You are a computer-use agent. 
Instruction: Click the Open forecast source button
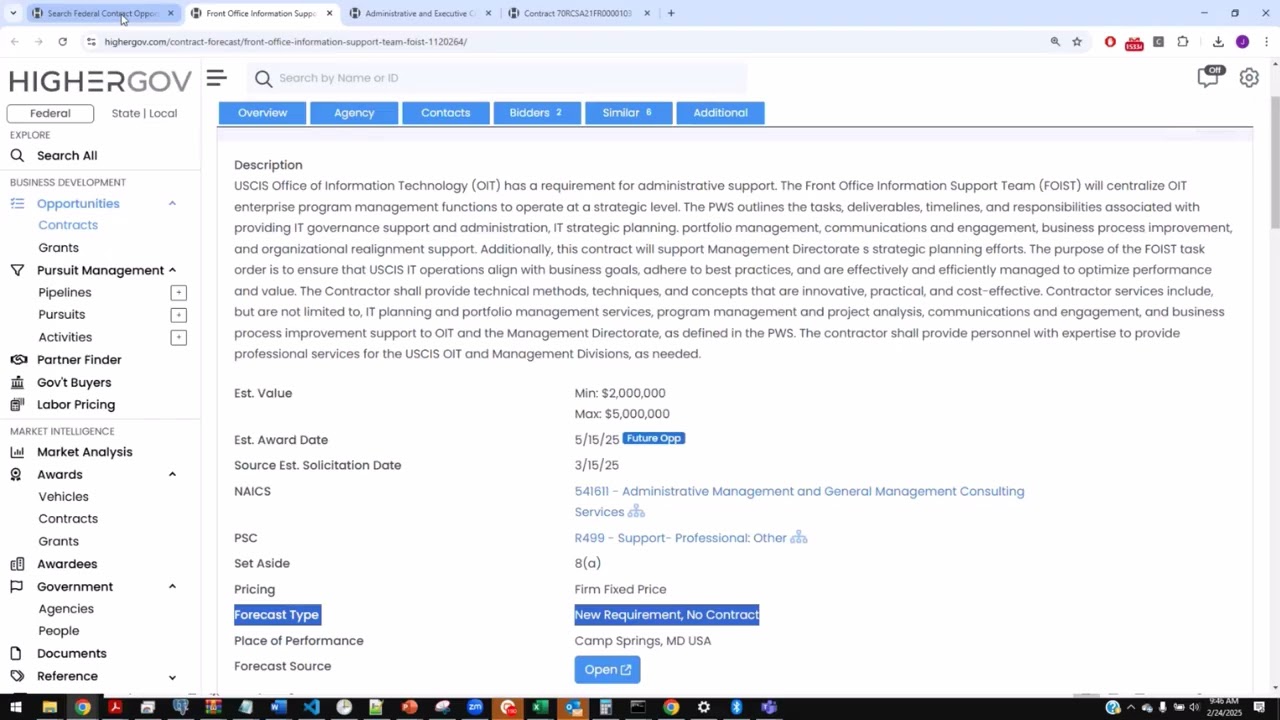click(x=607, y=670)
